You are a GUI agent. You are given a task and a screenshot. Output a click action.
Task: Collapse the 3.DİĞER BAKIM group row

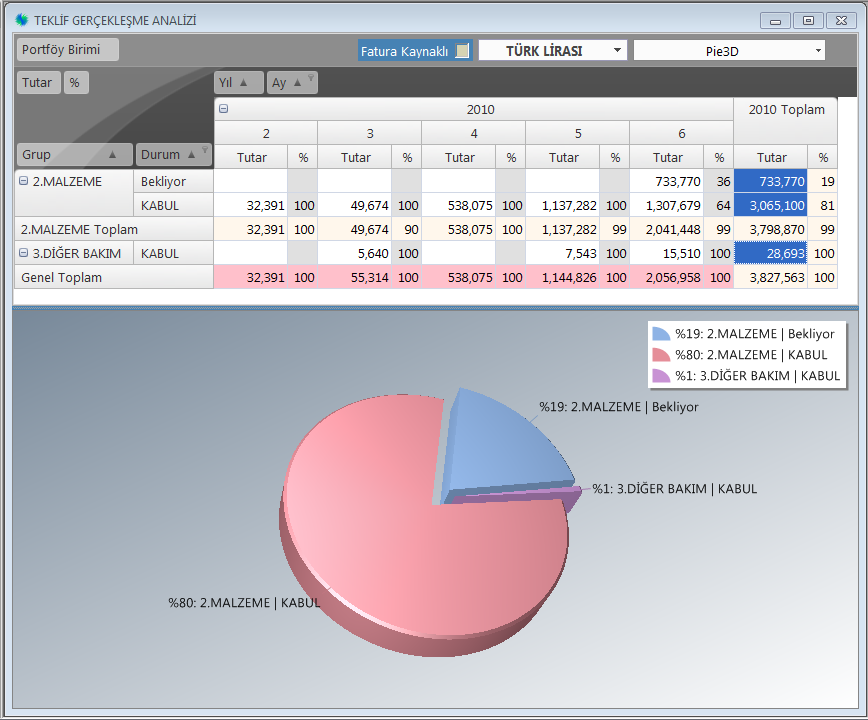(x=24, y=253)
